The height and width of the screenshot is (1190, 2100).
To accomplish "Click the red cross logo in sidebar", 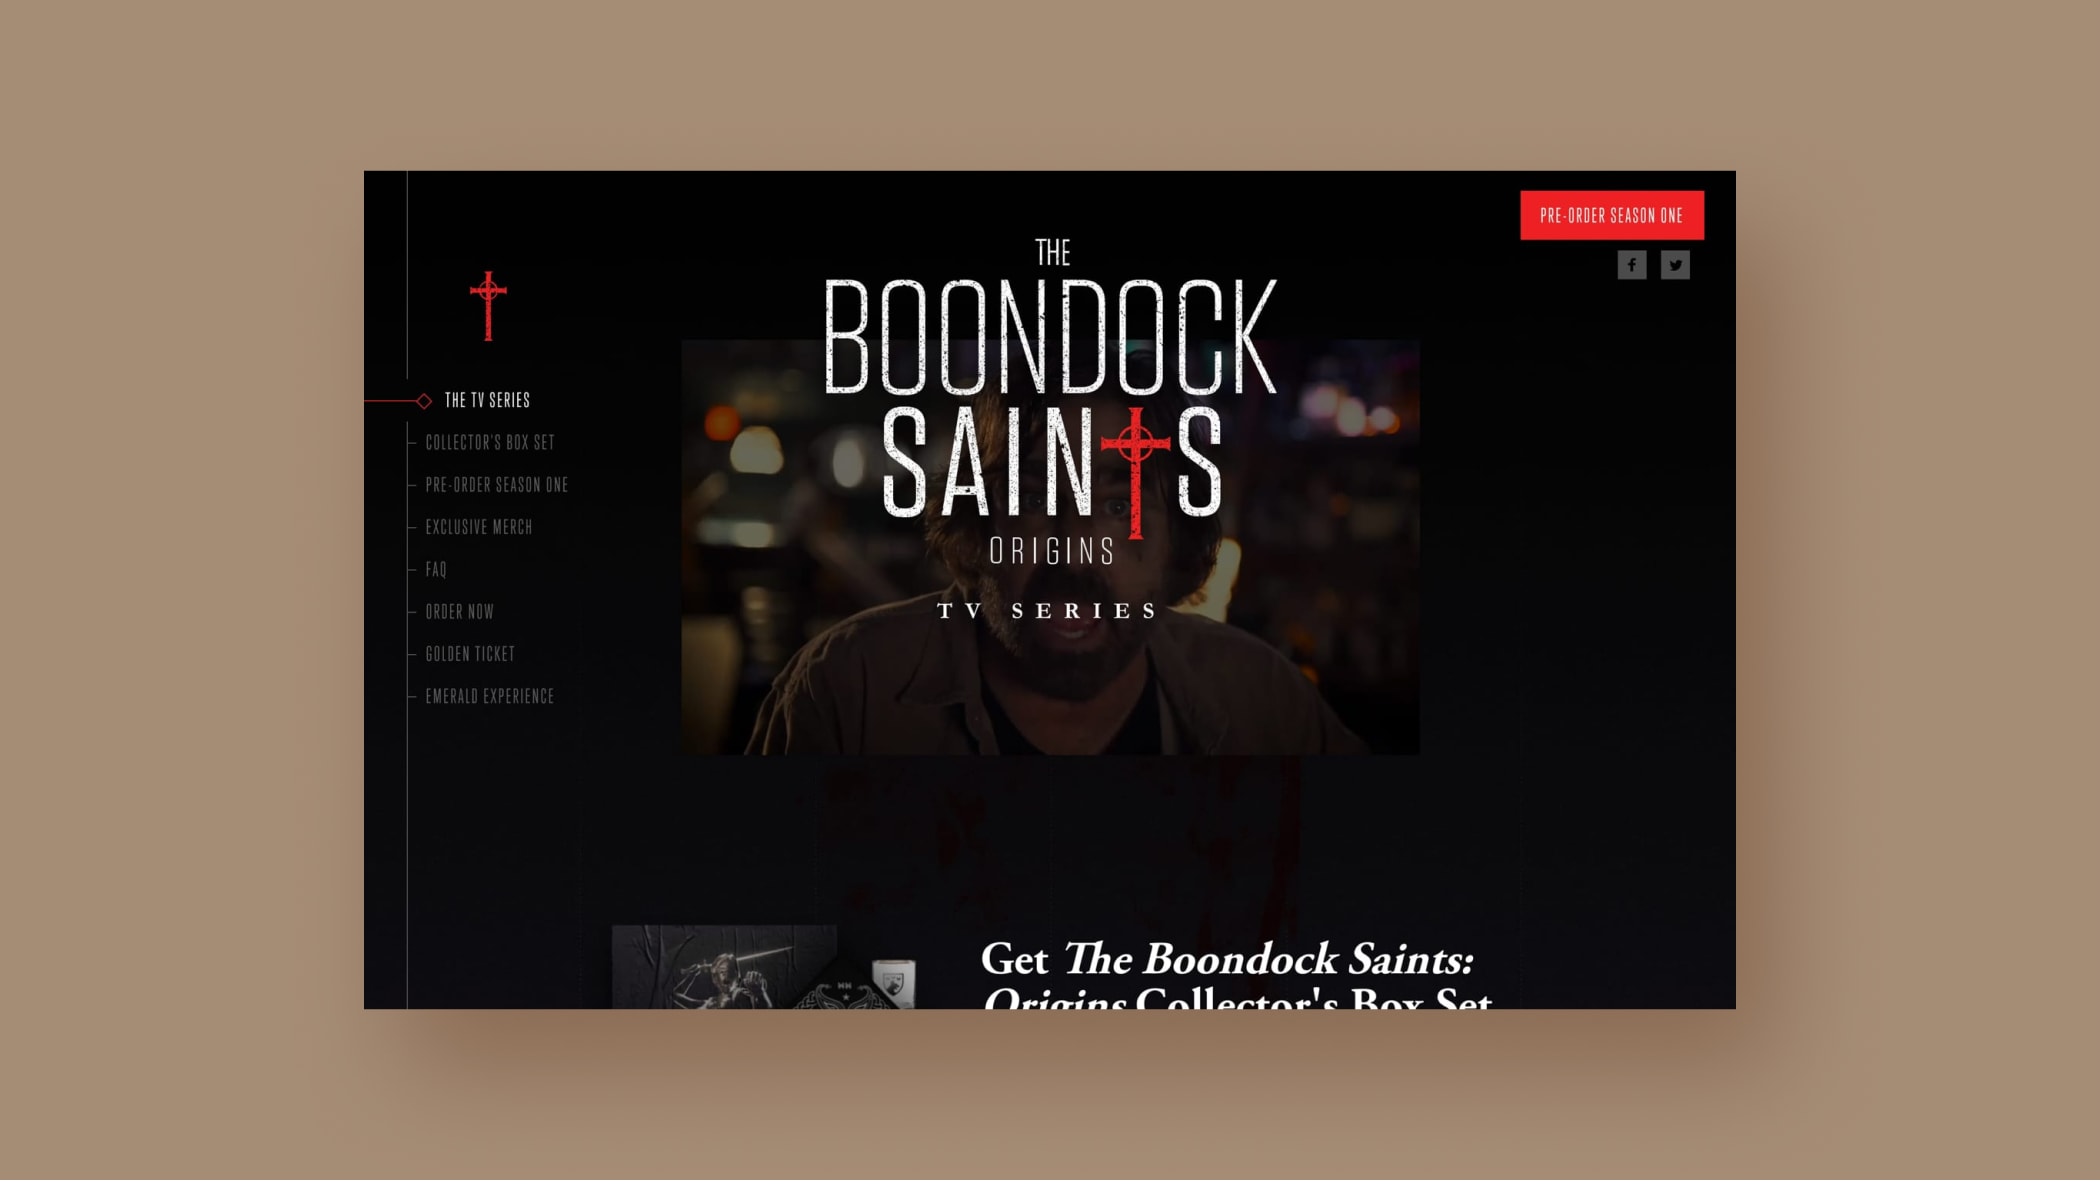I will coord(488,306).
